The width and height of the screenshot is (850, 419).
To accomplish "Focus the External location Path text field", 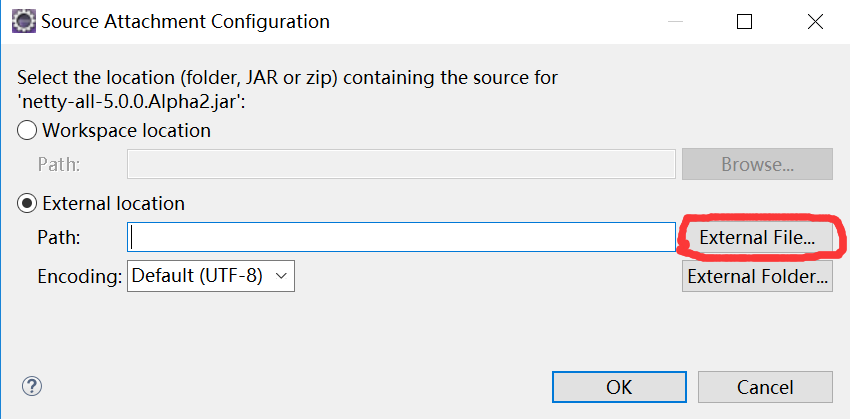I will pyautogui.click(x=401, y=237).
